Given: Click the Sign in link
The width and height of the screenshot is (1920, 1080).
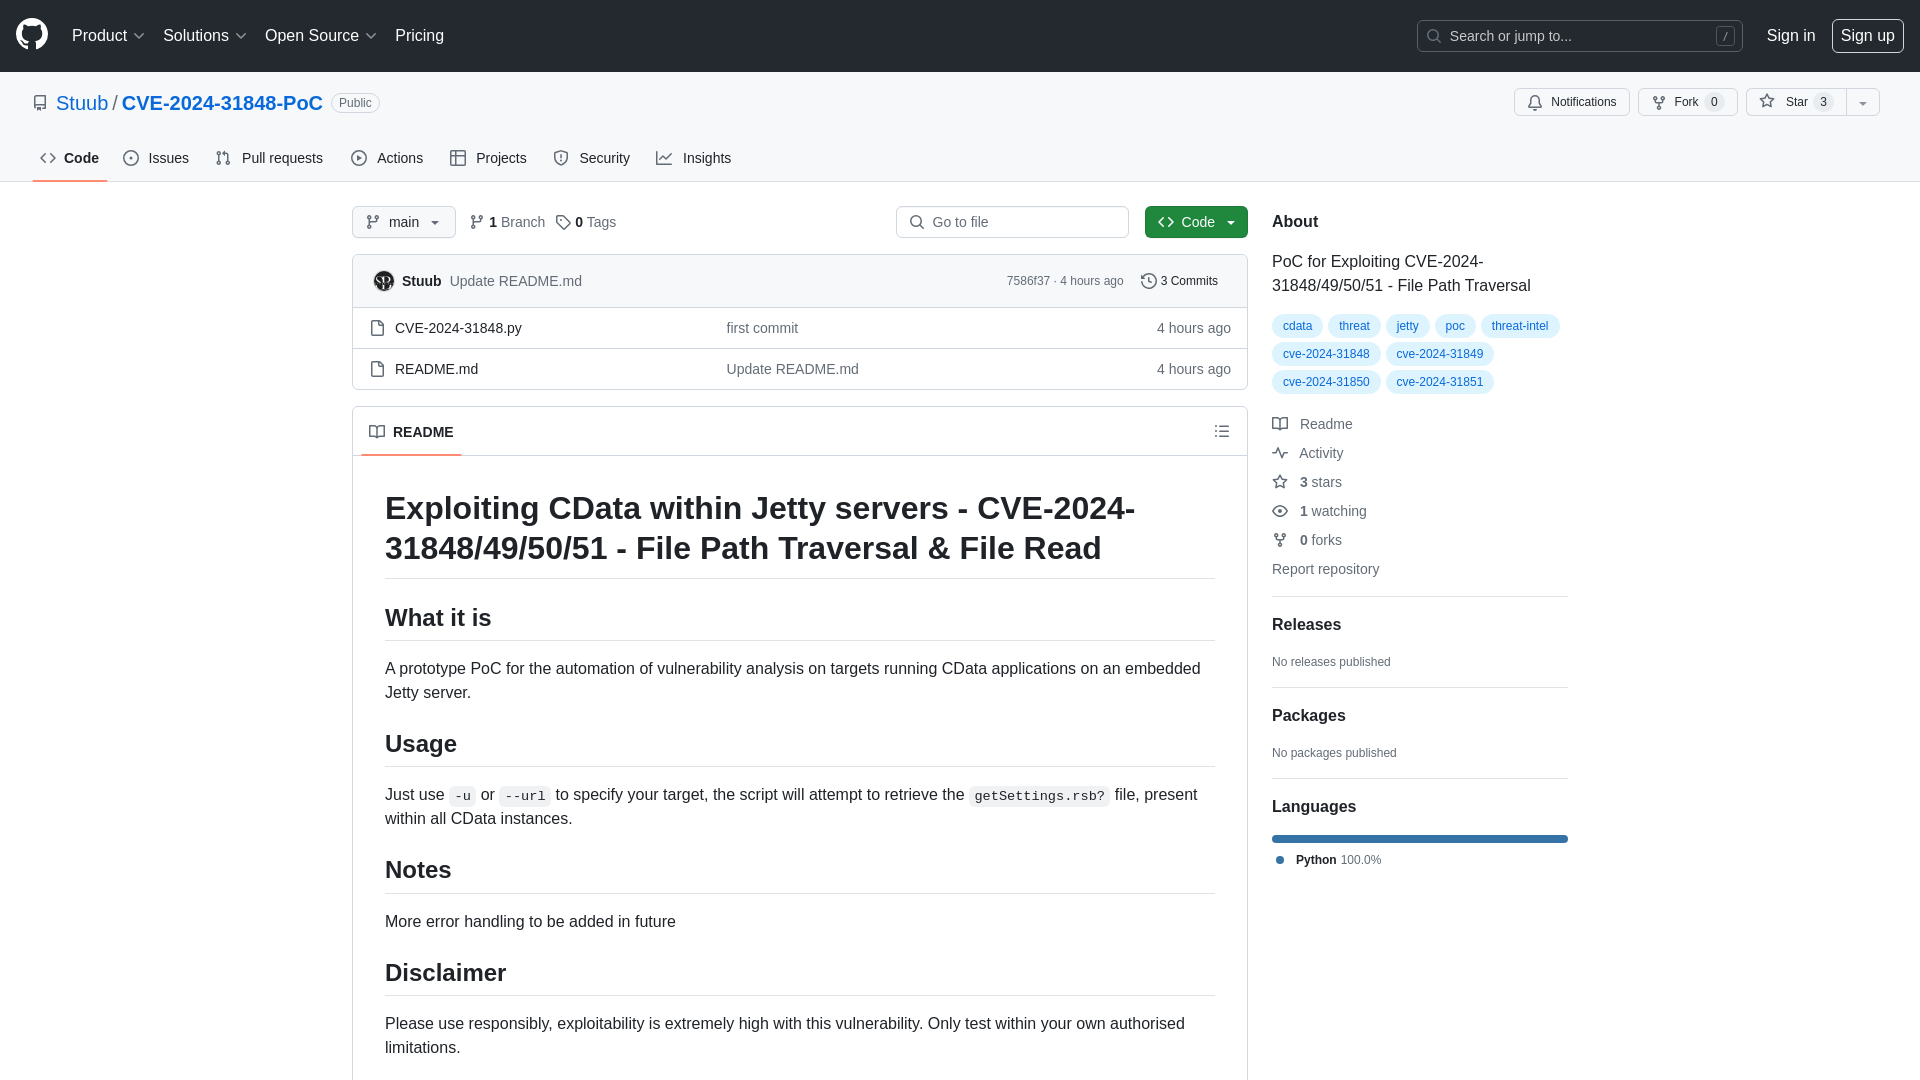Looking at the screenshot, I should [1790, 36].
